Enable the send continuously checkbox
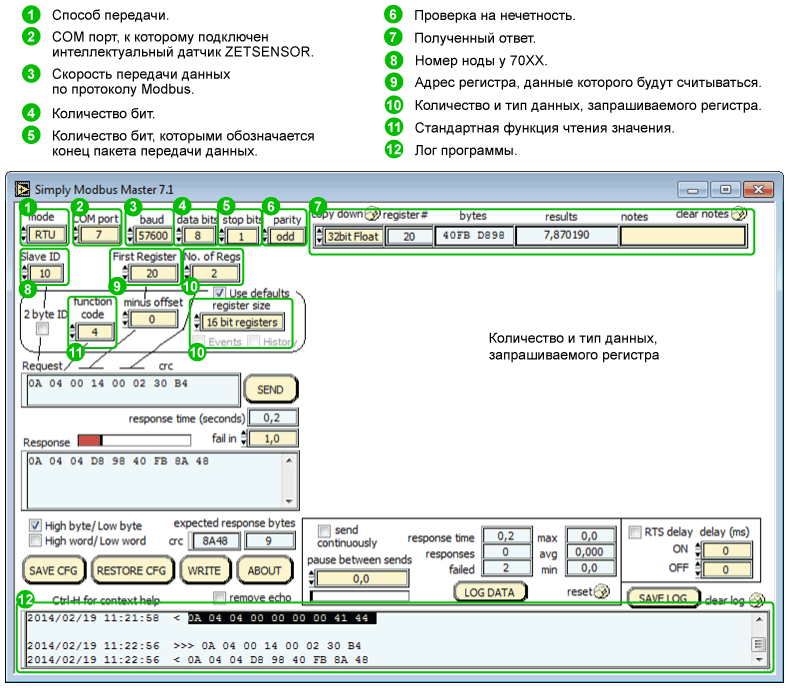The height and width of the screenshot is (688, 788). [325, 531]
